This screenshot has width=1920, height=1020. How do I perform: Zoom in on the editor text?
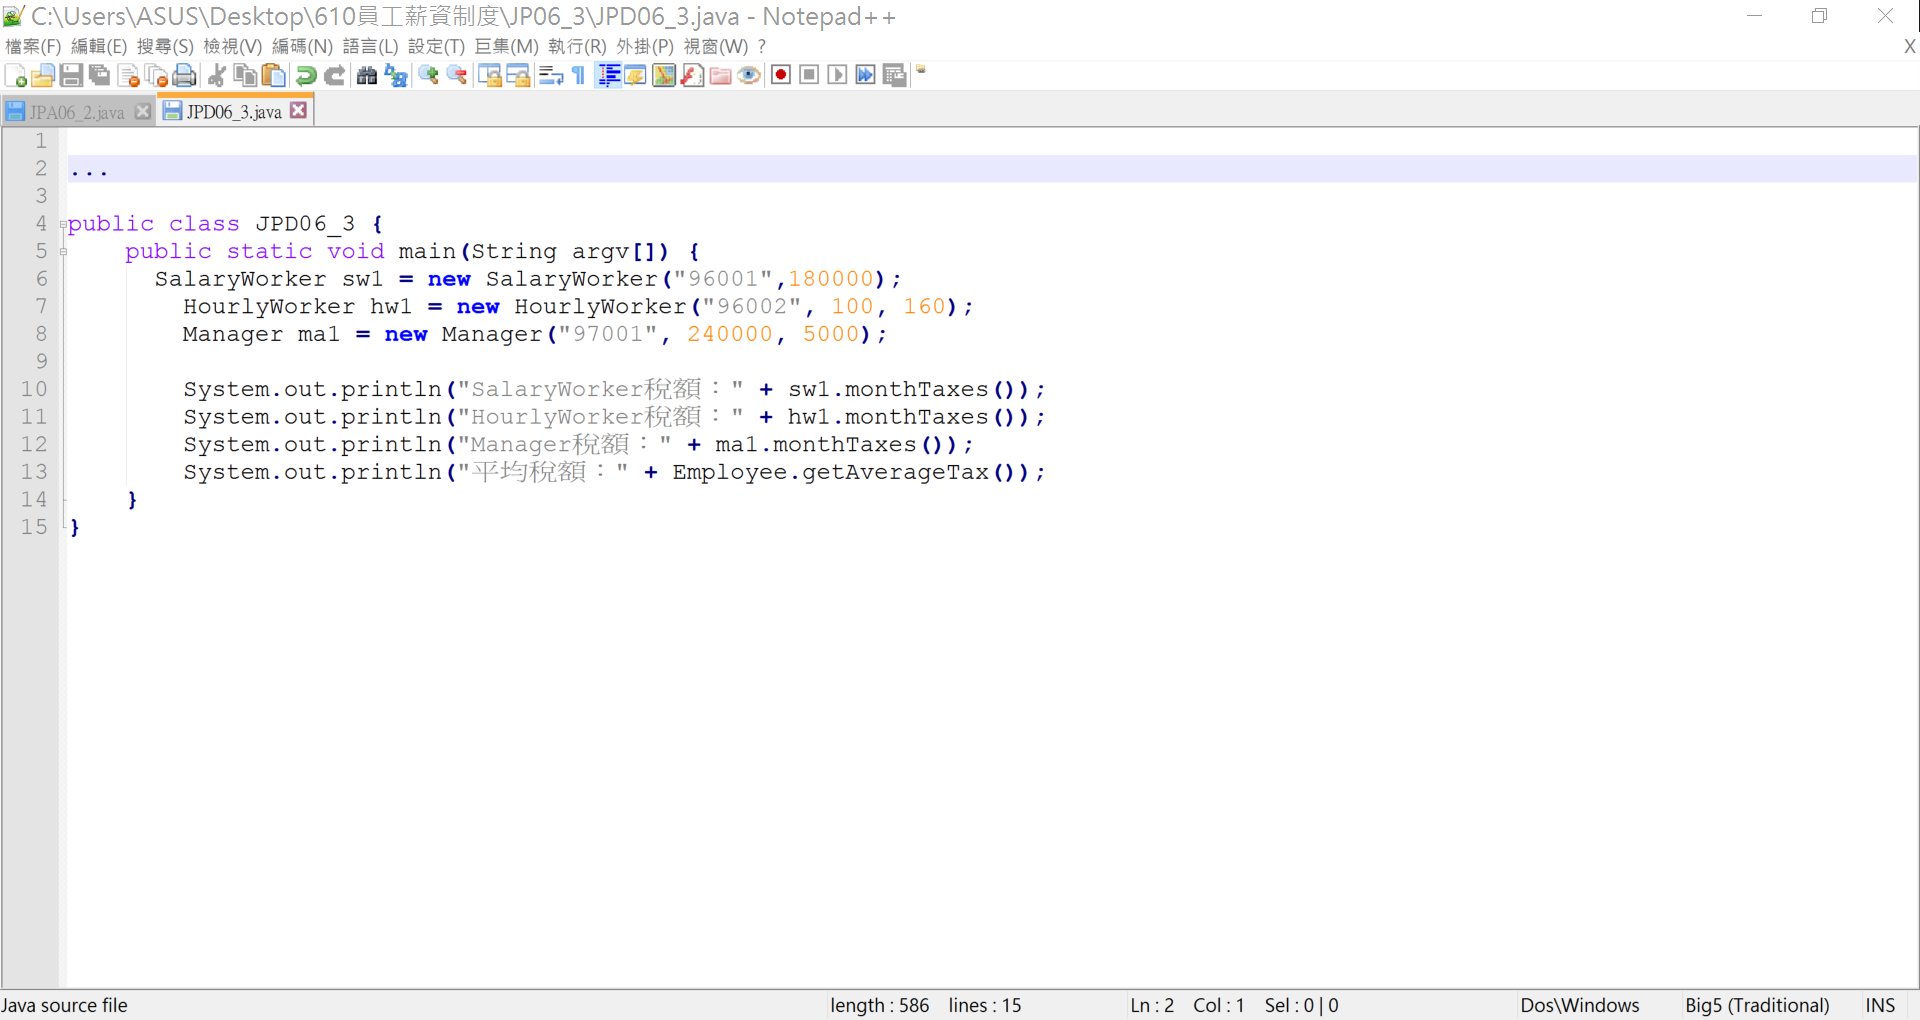click(x=429, y=76)
